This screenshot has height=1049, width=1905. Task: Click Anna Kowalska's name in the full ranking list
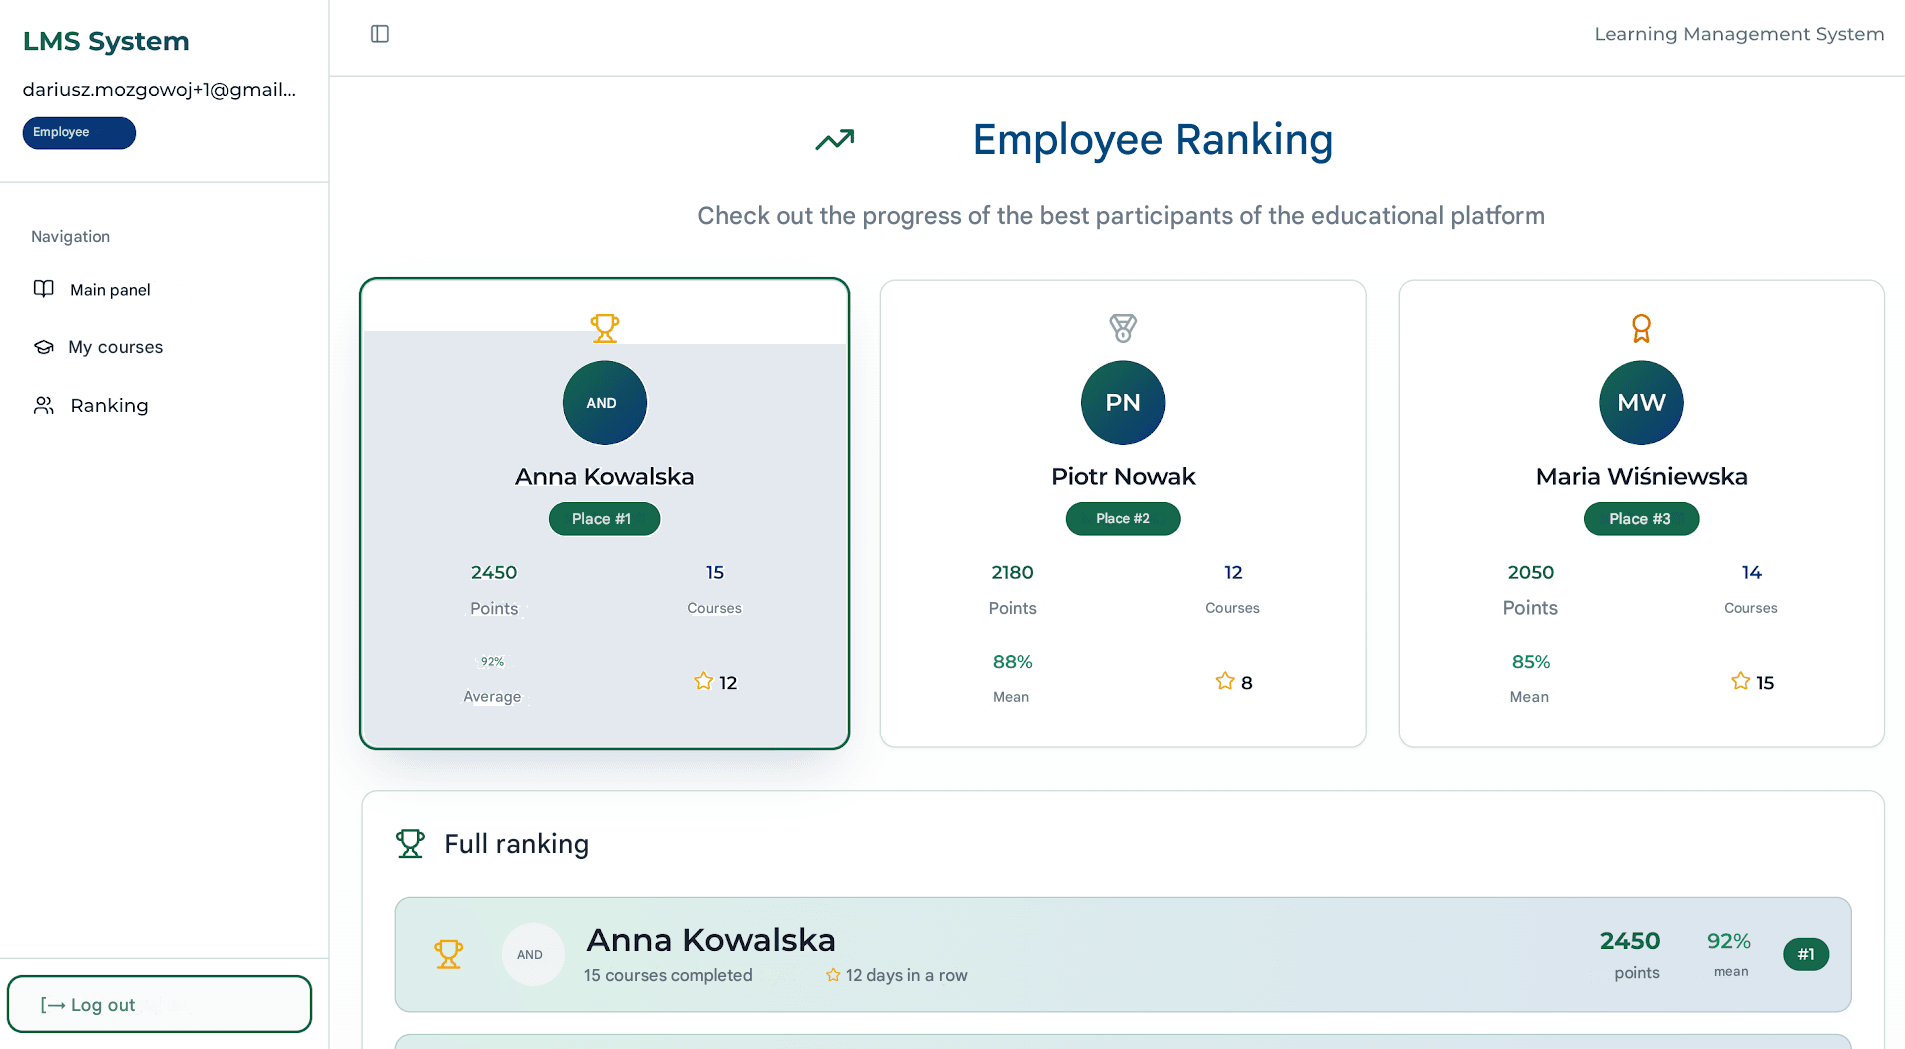pos(710,940)
